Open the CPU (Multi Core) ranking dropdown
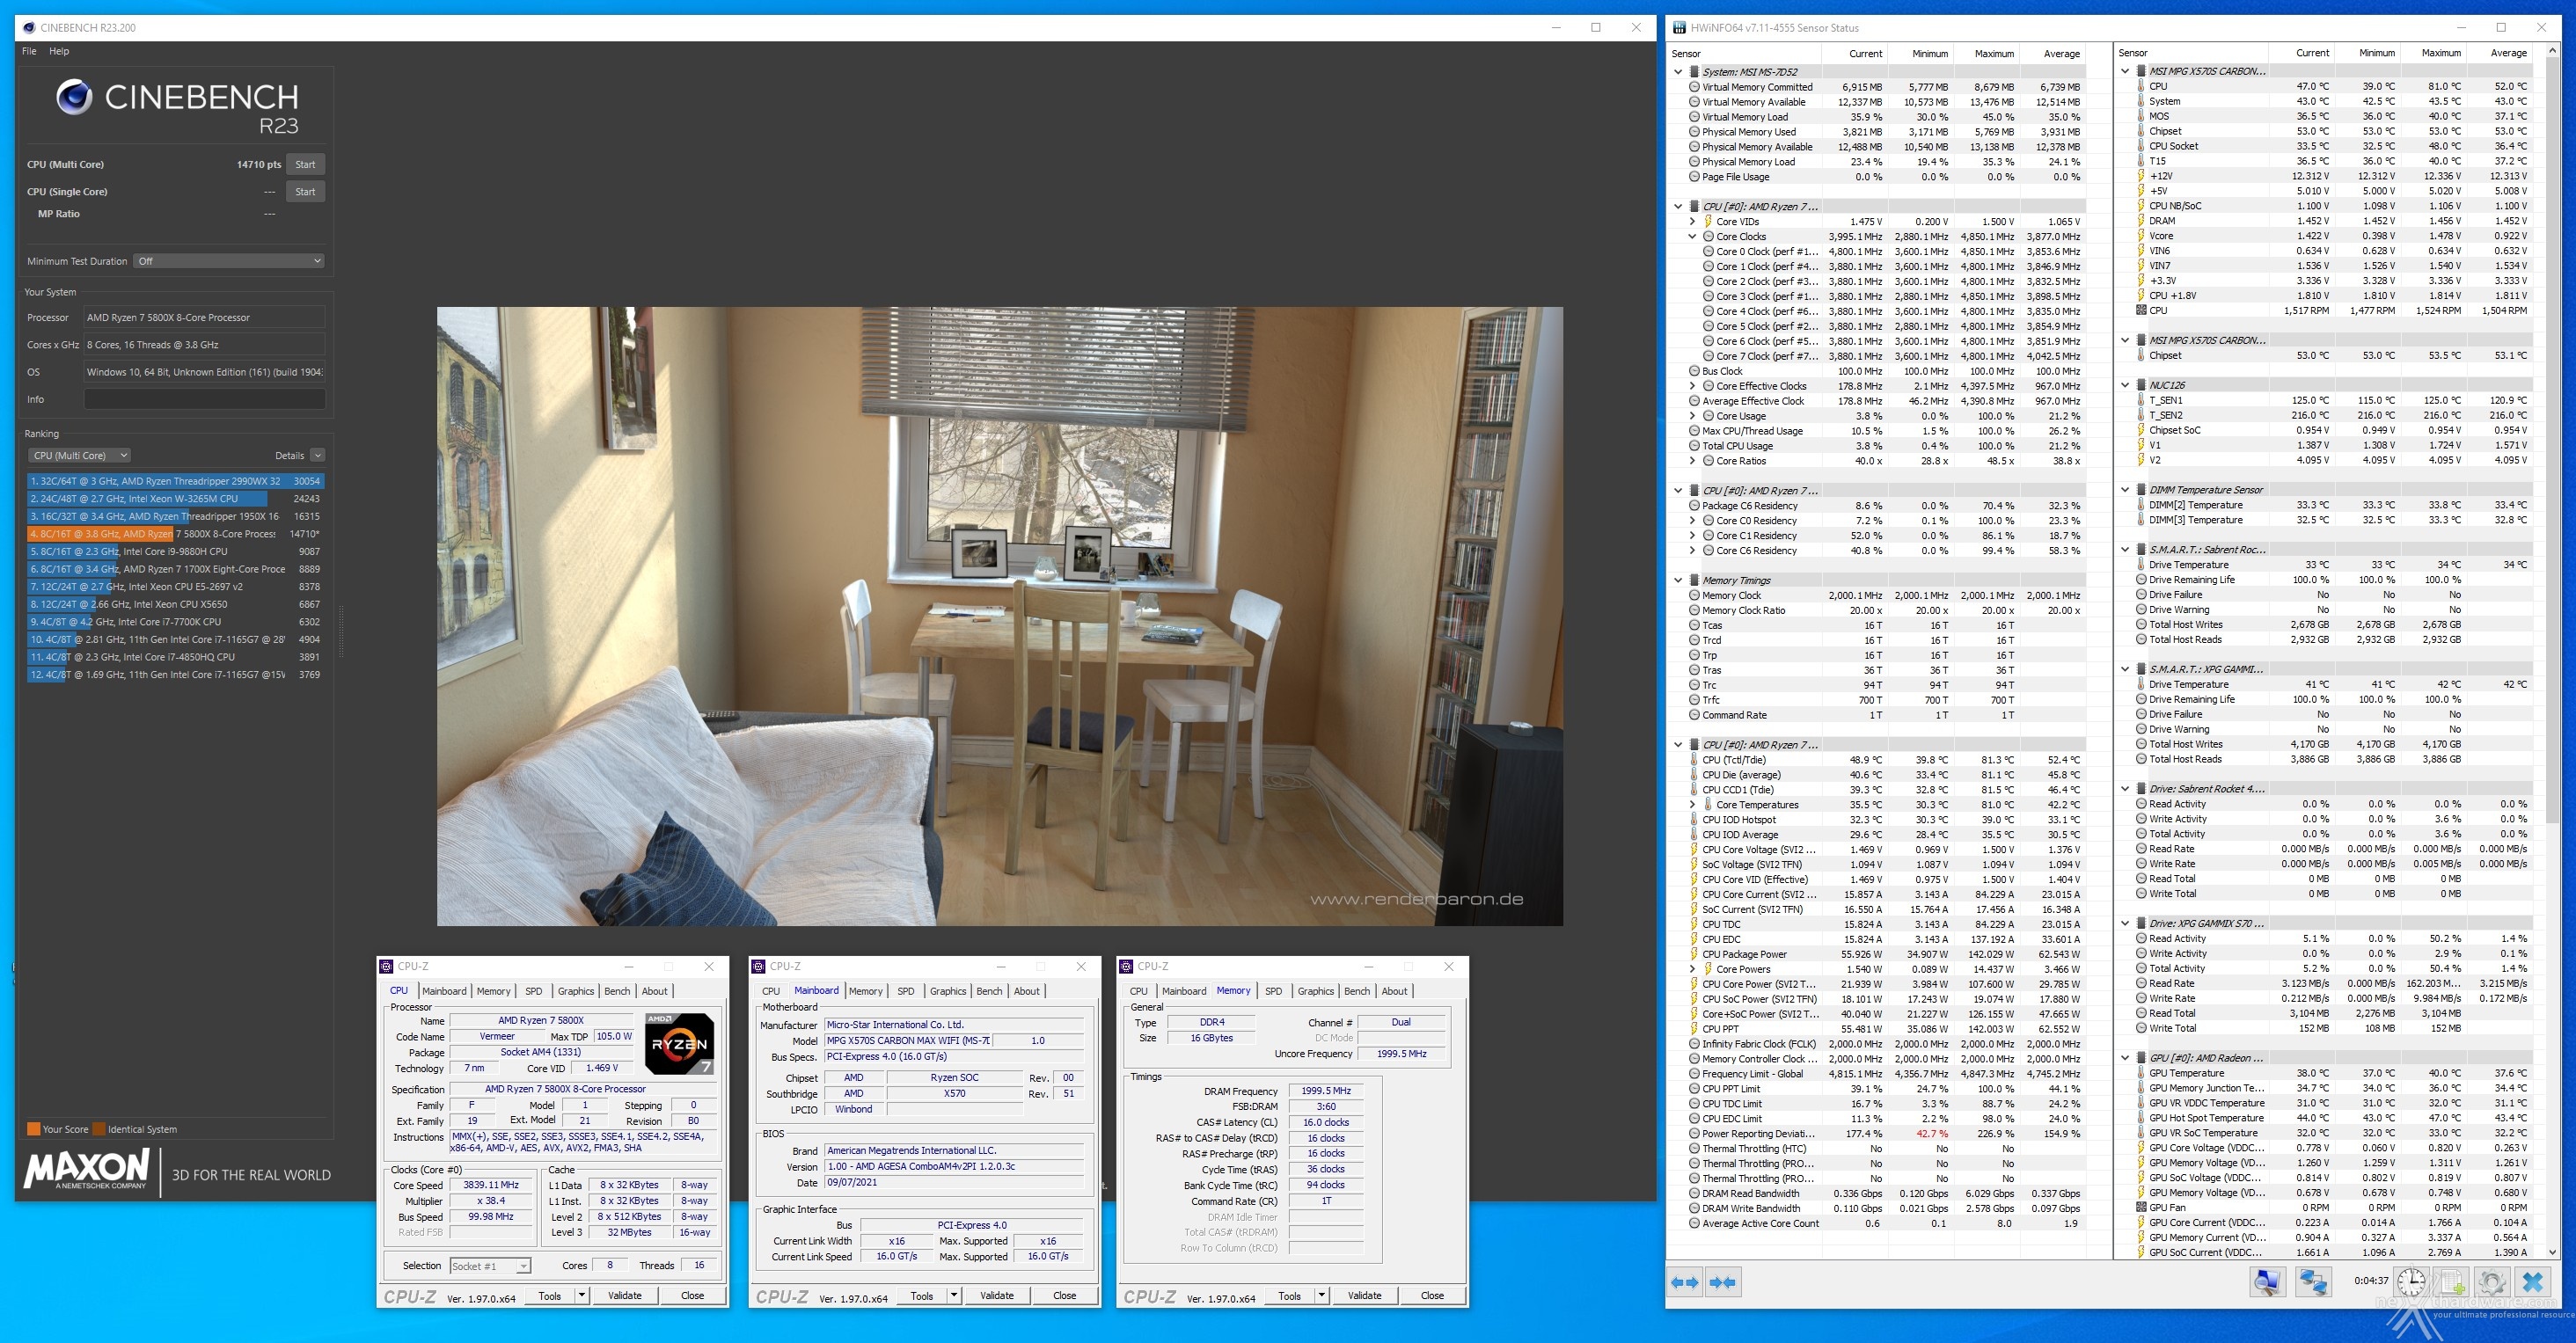 click(79, 455)
